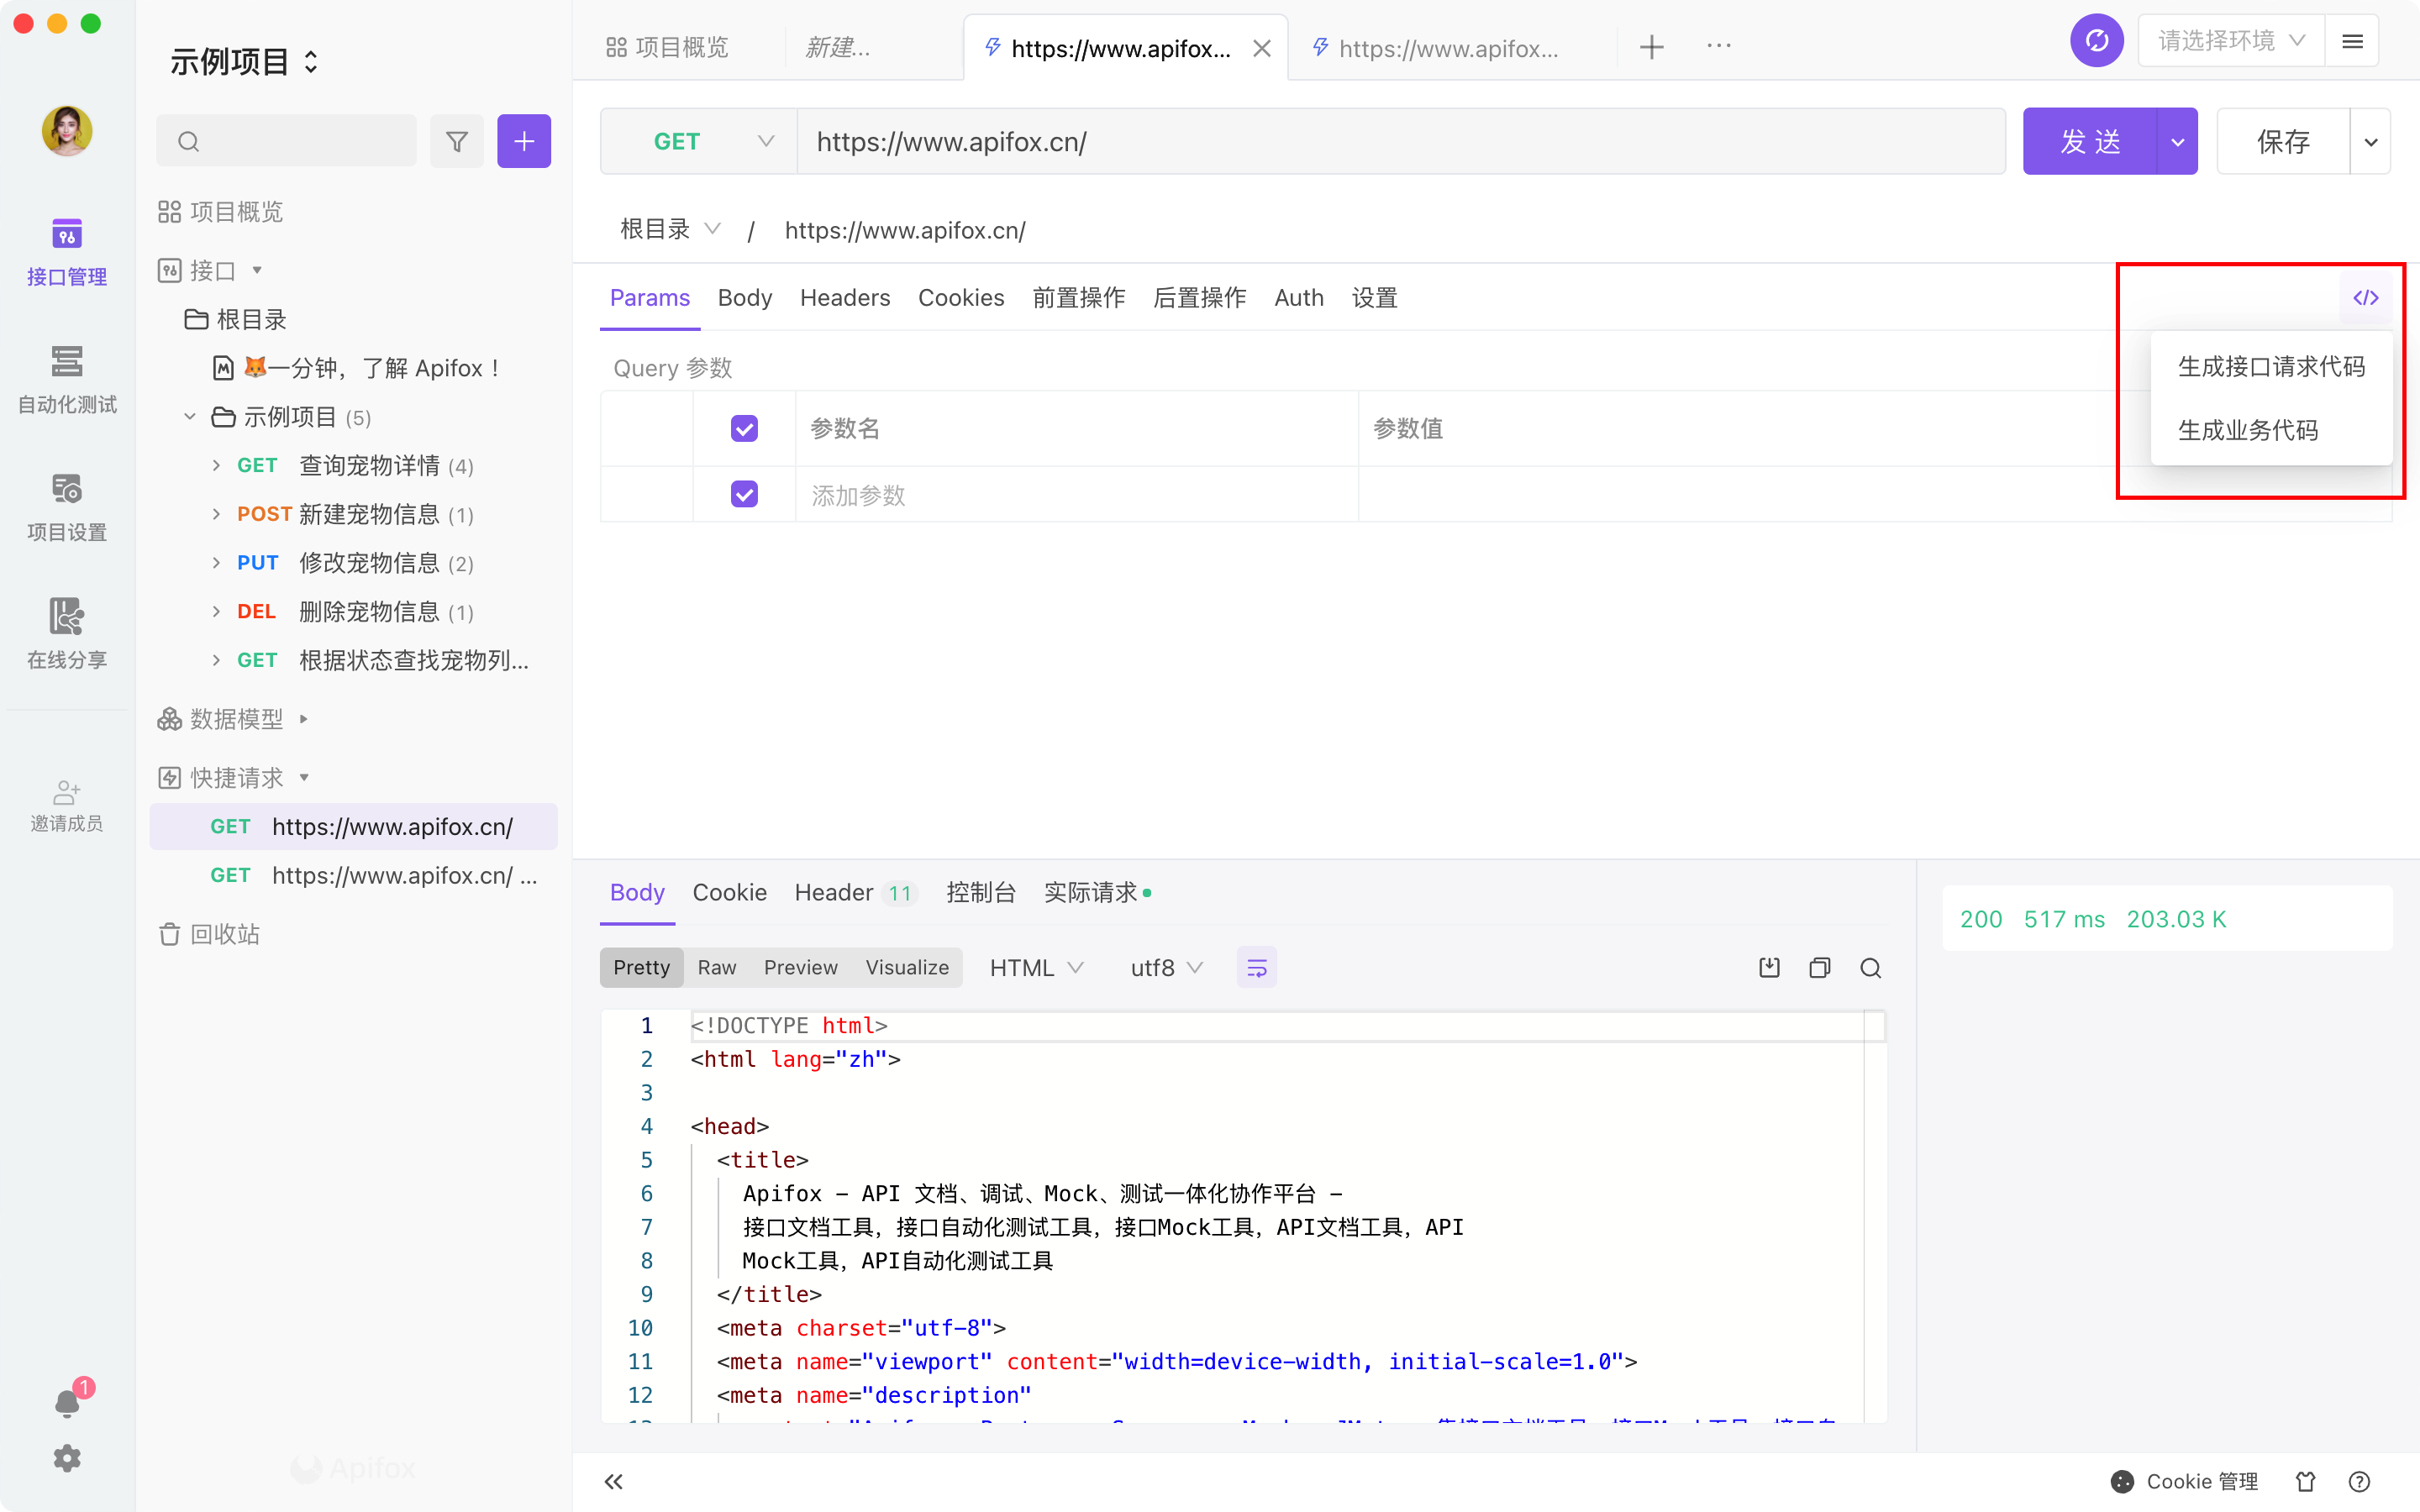Switch response view to Raw
Image resolution: width=2420 pixels, height=1512 pixels.
[716, 967]
